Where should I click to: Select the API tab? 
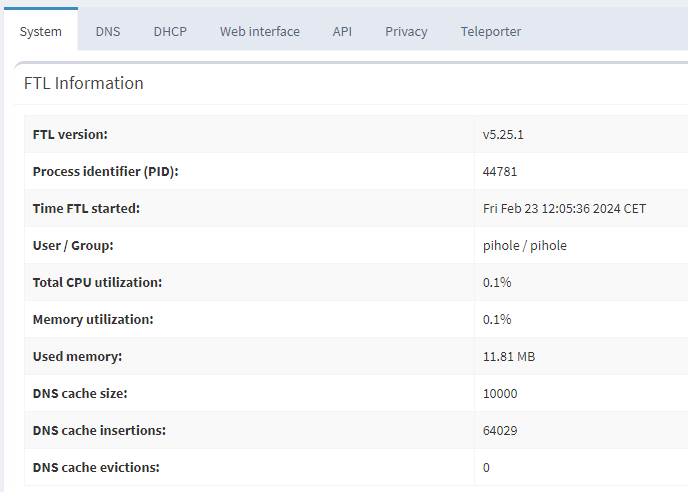(342, 31)
